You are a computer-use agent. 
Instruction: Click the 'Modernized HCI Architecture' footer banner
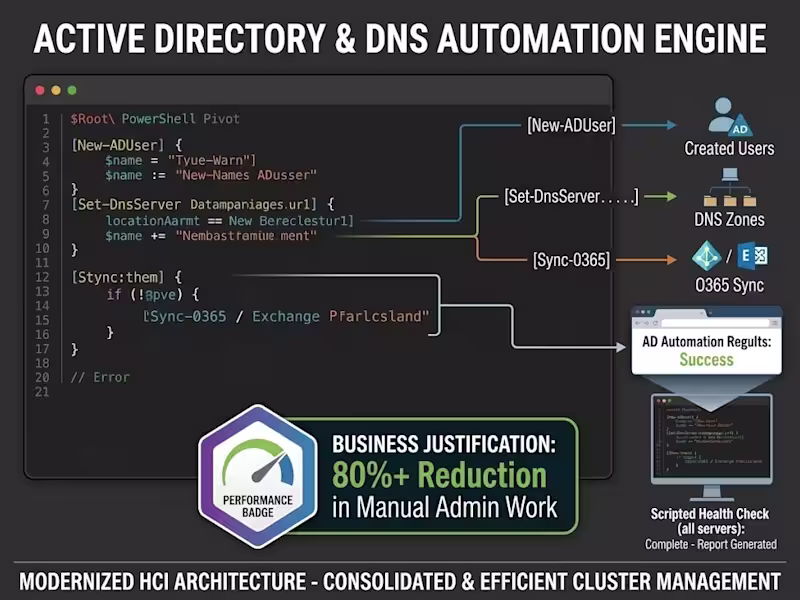pyautogui.click(x=400, y=582)
